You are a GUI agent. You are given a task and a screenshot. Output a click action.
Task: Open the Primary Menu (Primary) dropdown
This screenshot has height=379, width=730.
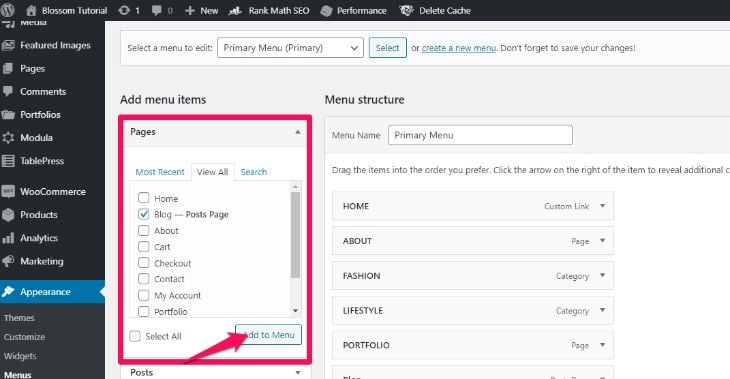290,48
